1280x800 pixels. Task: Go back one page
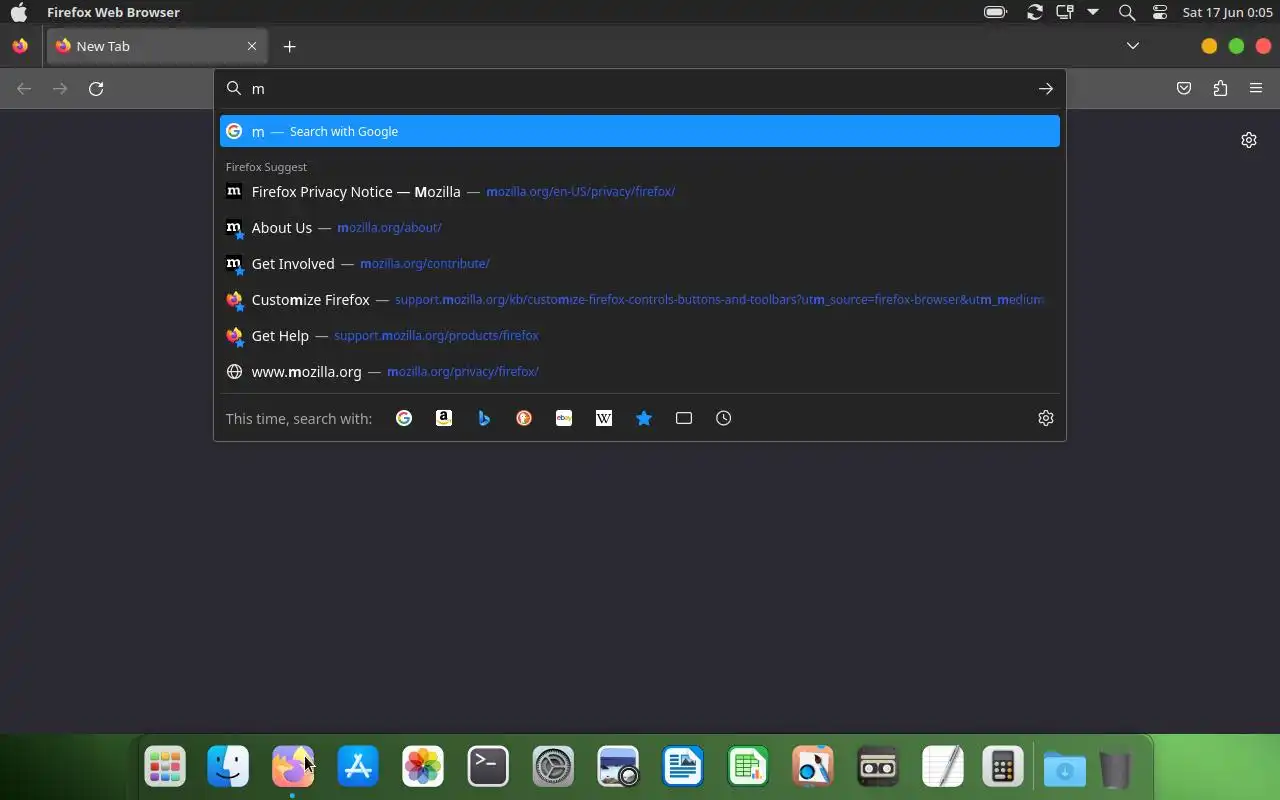24,89
